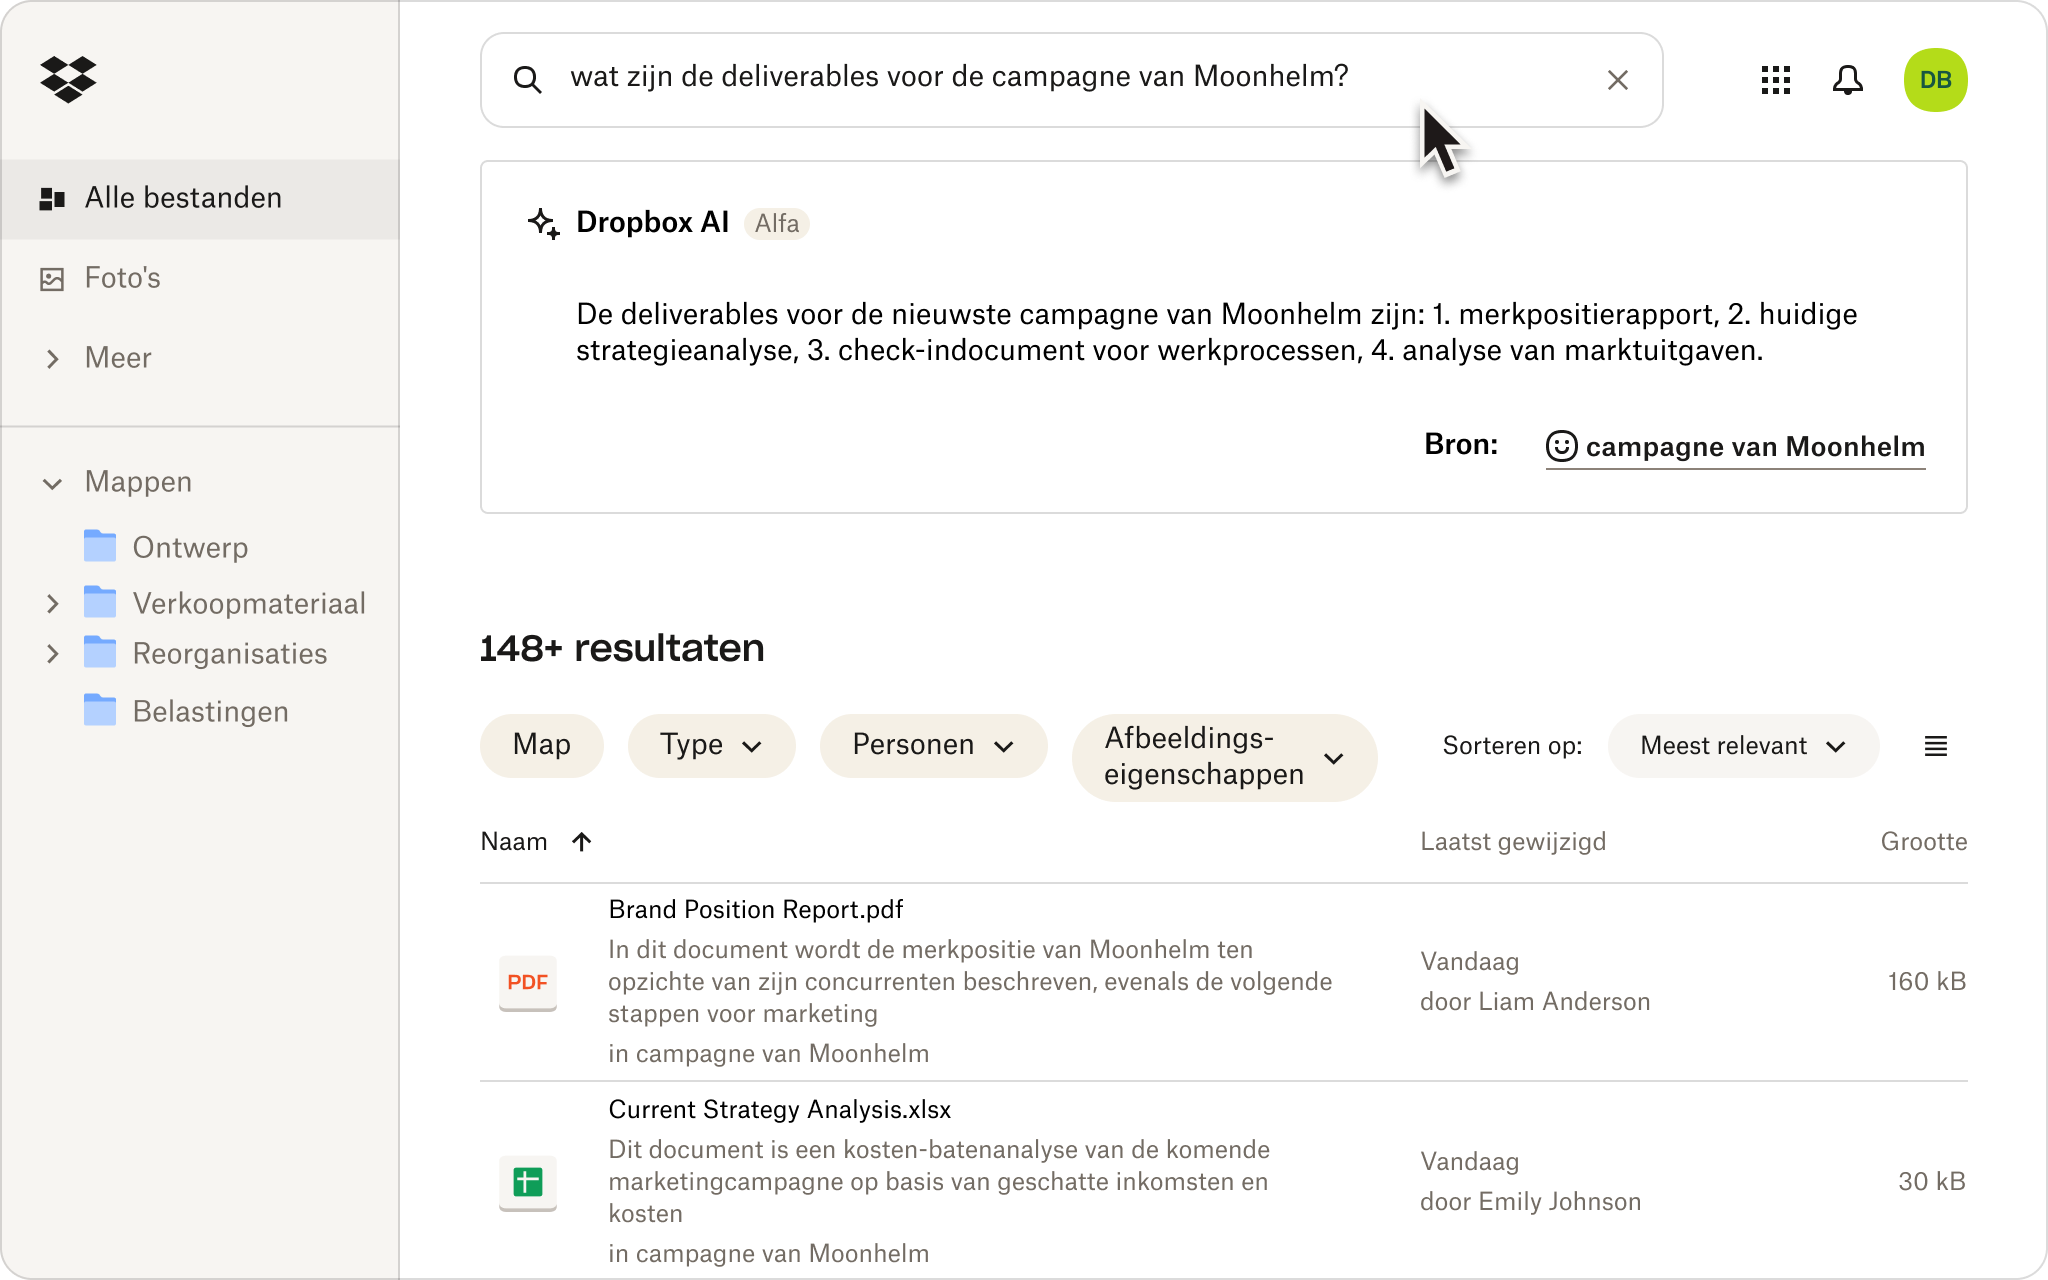Click the Alfa badge

(777, 223)
